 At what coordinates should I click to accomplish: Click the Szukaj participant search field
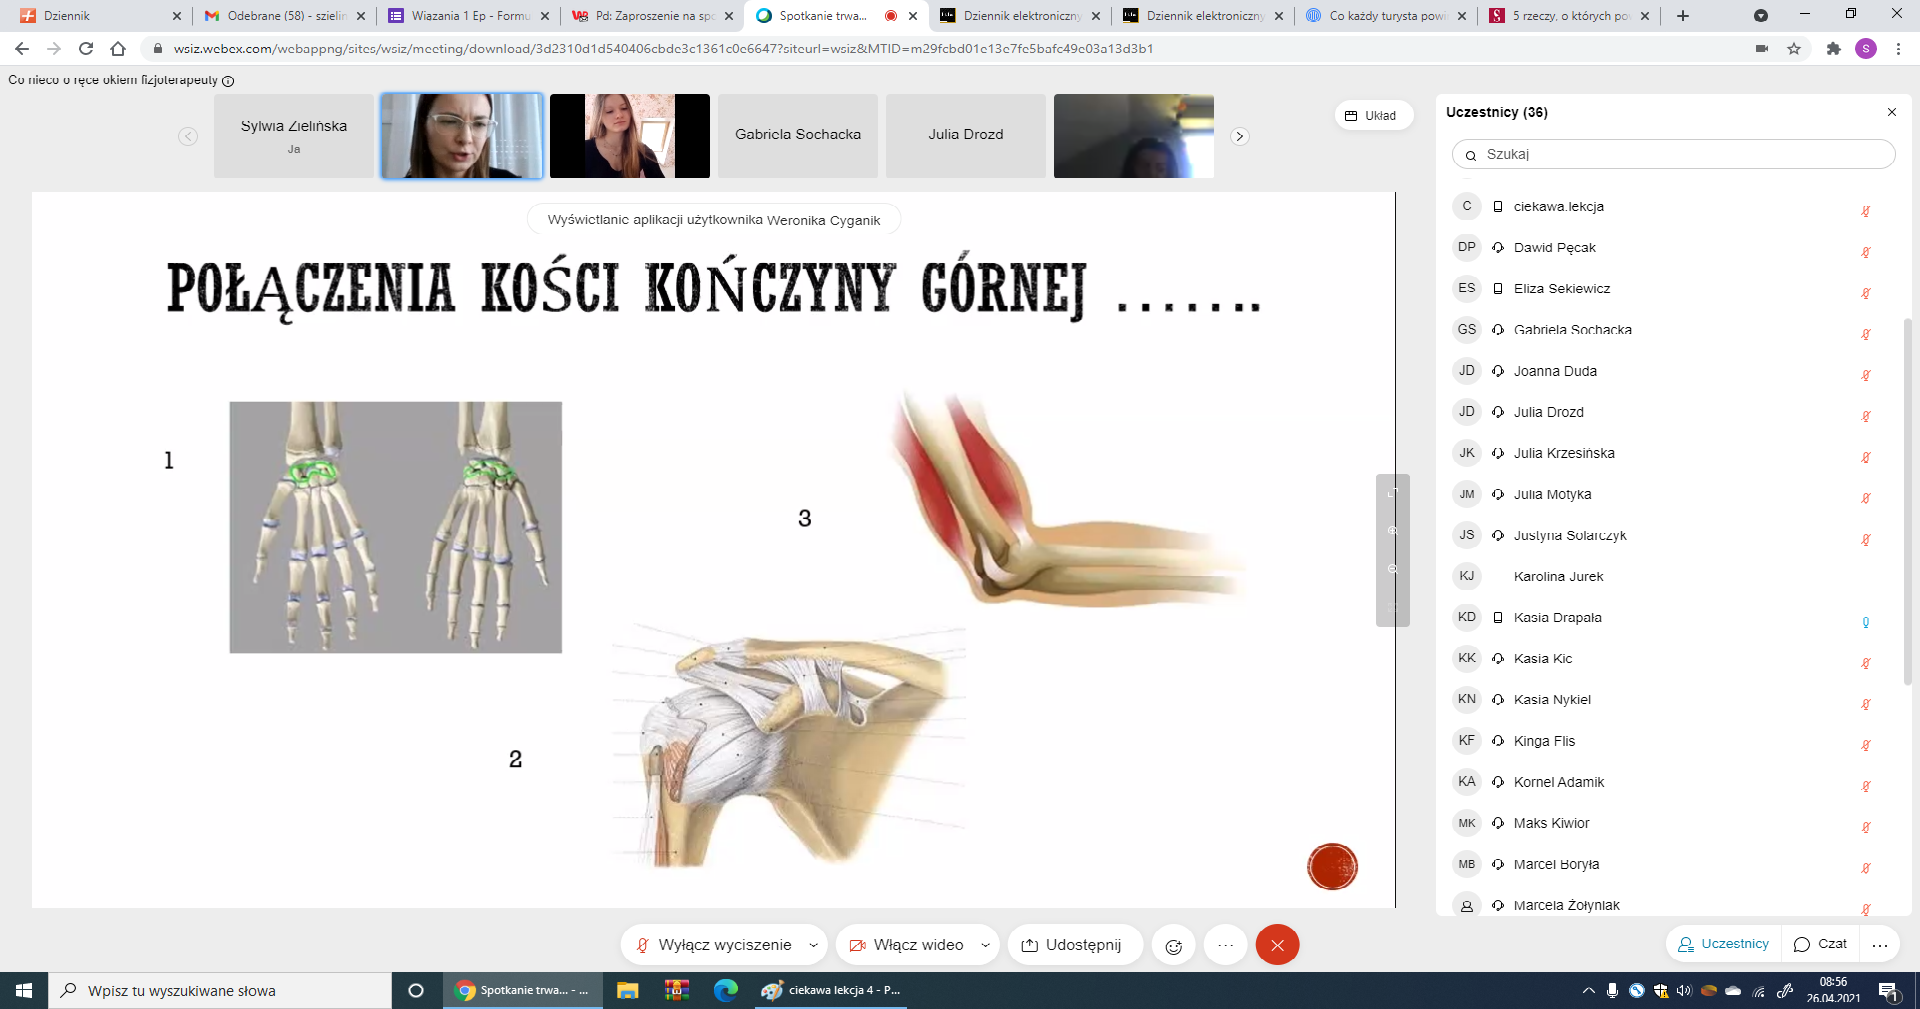click(x=1673, y=154)
